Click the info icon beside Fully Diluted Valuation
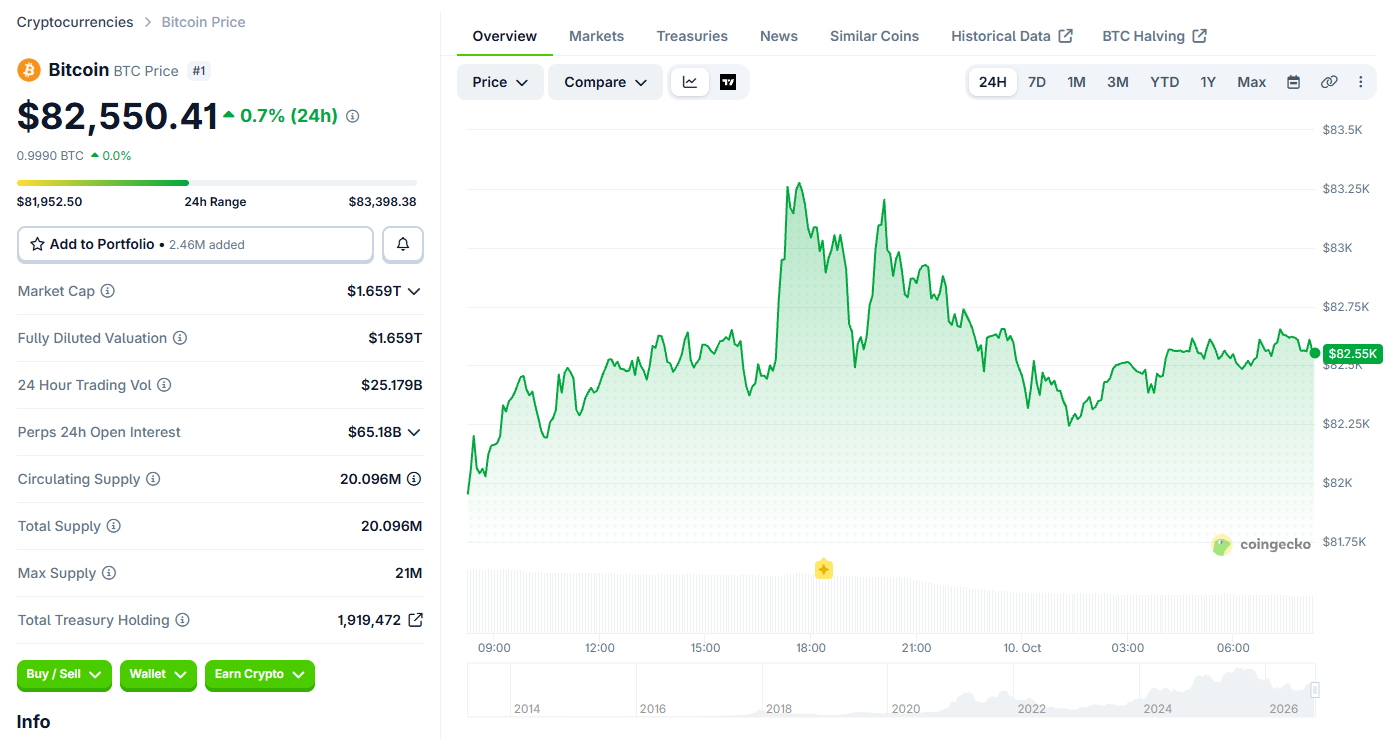The height and width of the screenshot is (739, 1390). point(180,338)
